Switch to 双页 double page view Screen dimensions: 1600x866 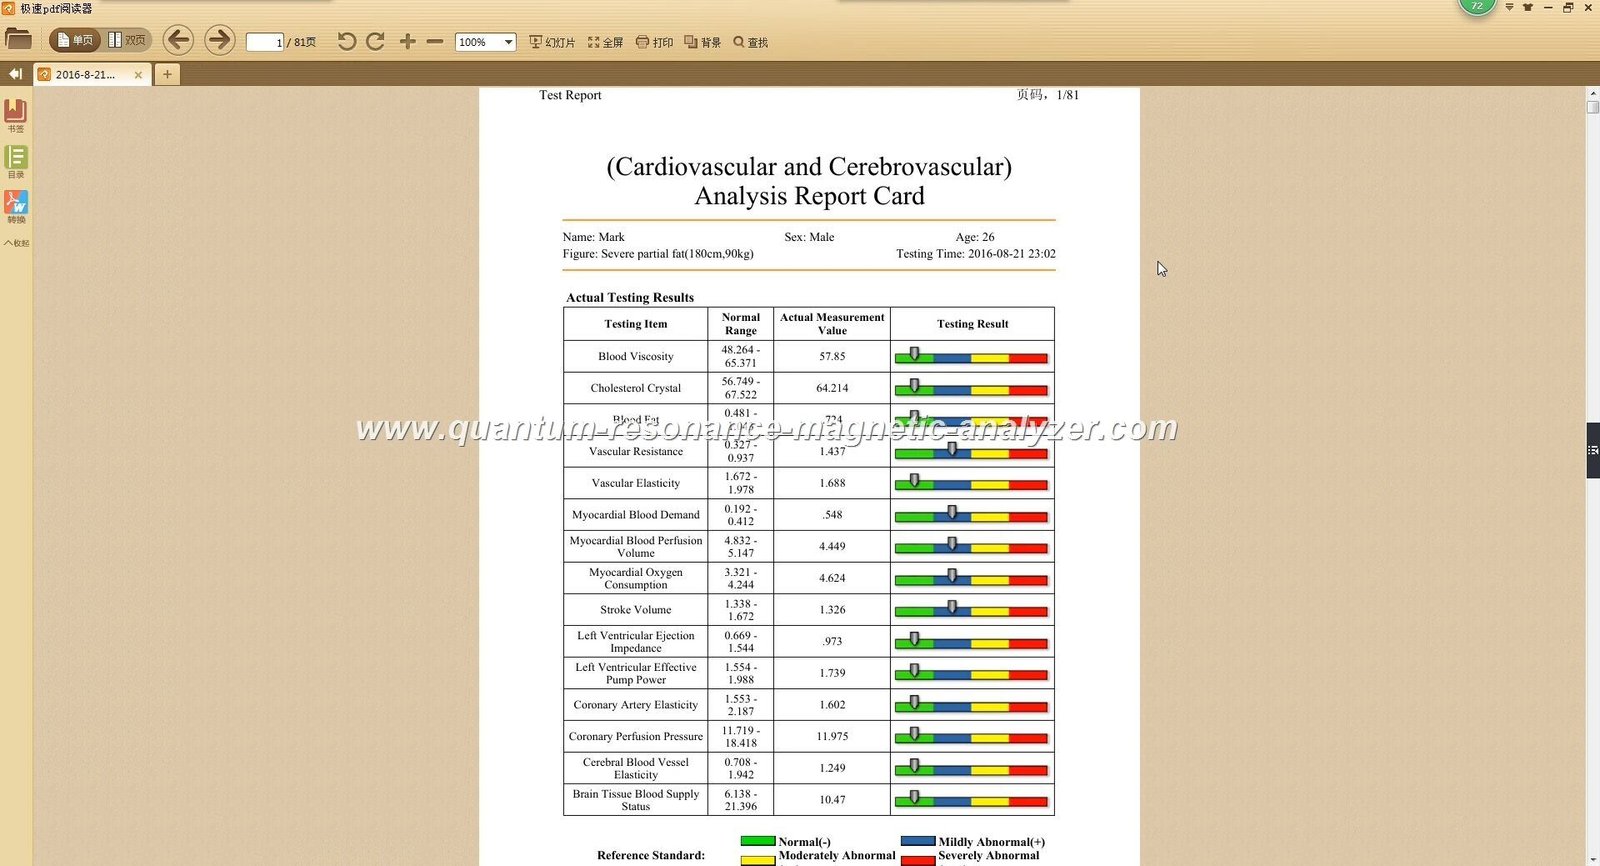click(x=128, y=40)
